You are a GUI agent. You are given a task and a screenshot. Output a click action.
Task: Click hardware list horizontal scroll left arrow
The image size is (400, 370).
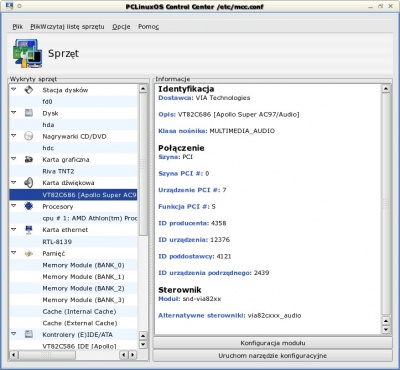(14, 355)
